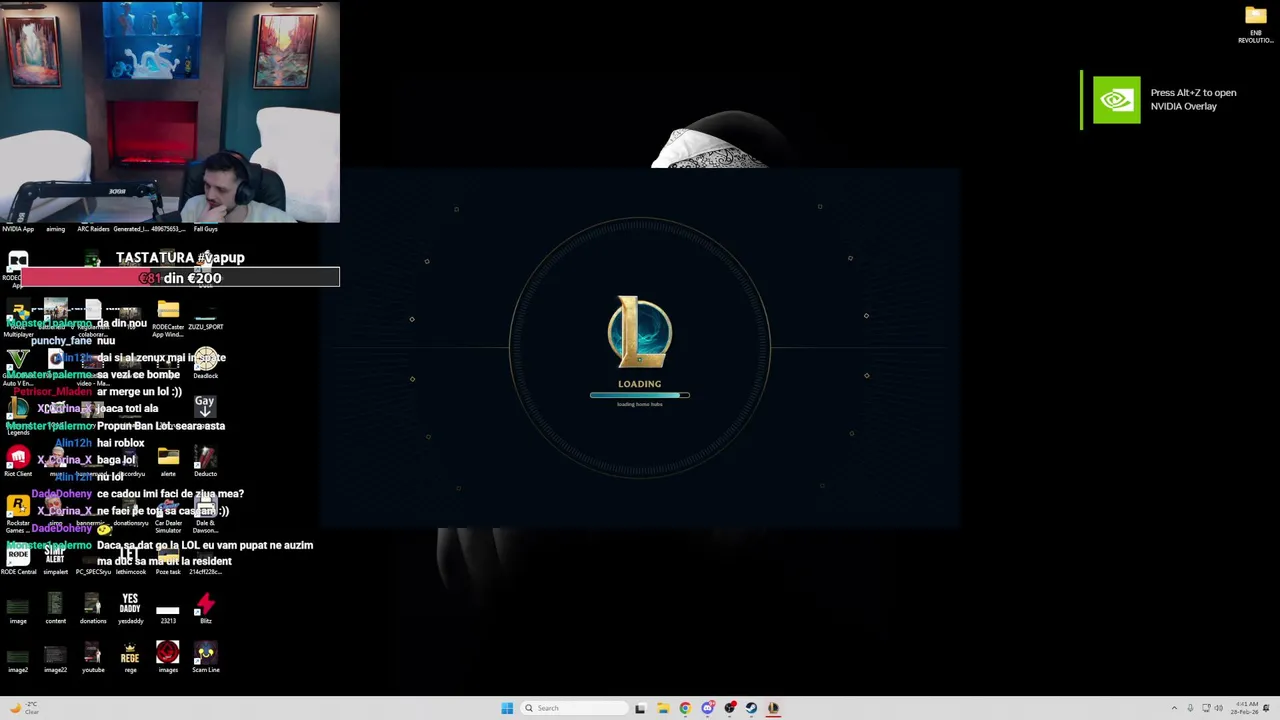The height and width of the screenshot is (720, 1280).
Task: Open the taskbar clock and date
Action: pos(1245,708)
